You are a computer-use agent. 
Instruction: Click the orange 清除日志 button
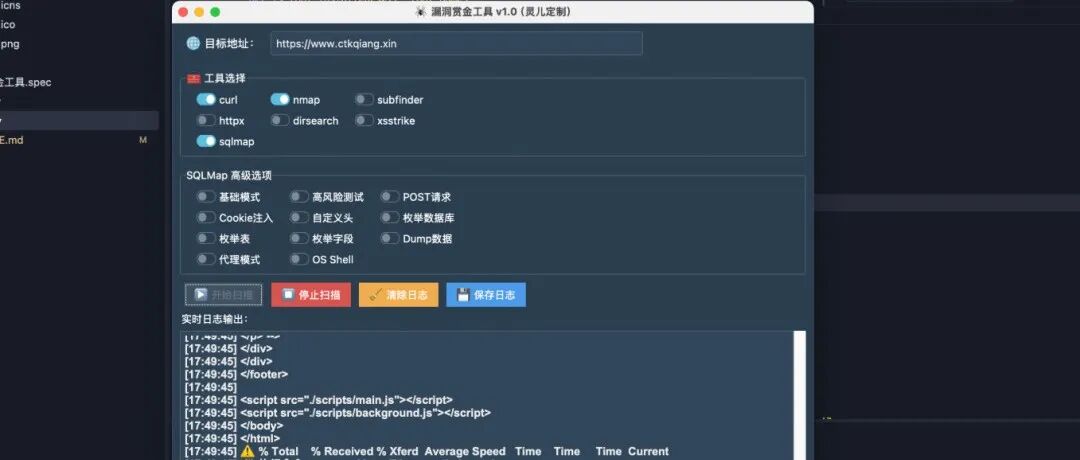[398, 295]
